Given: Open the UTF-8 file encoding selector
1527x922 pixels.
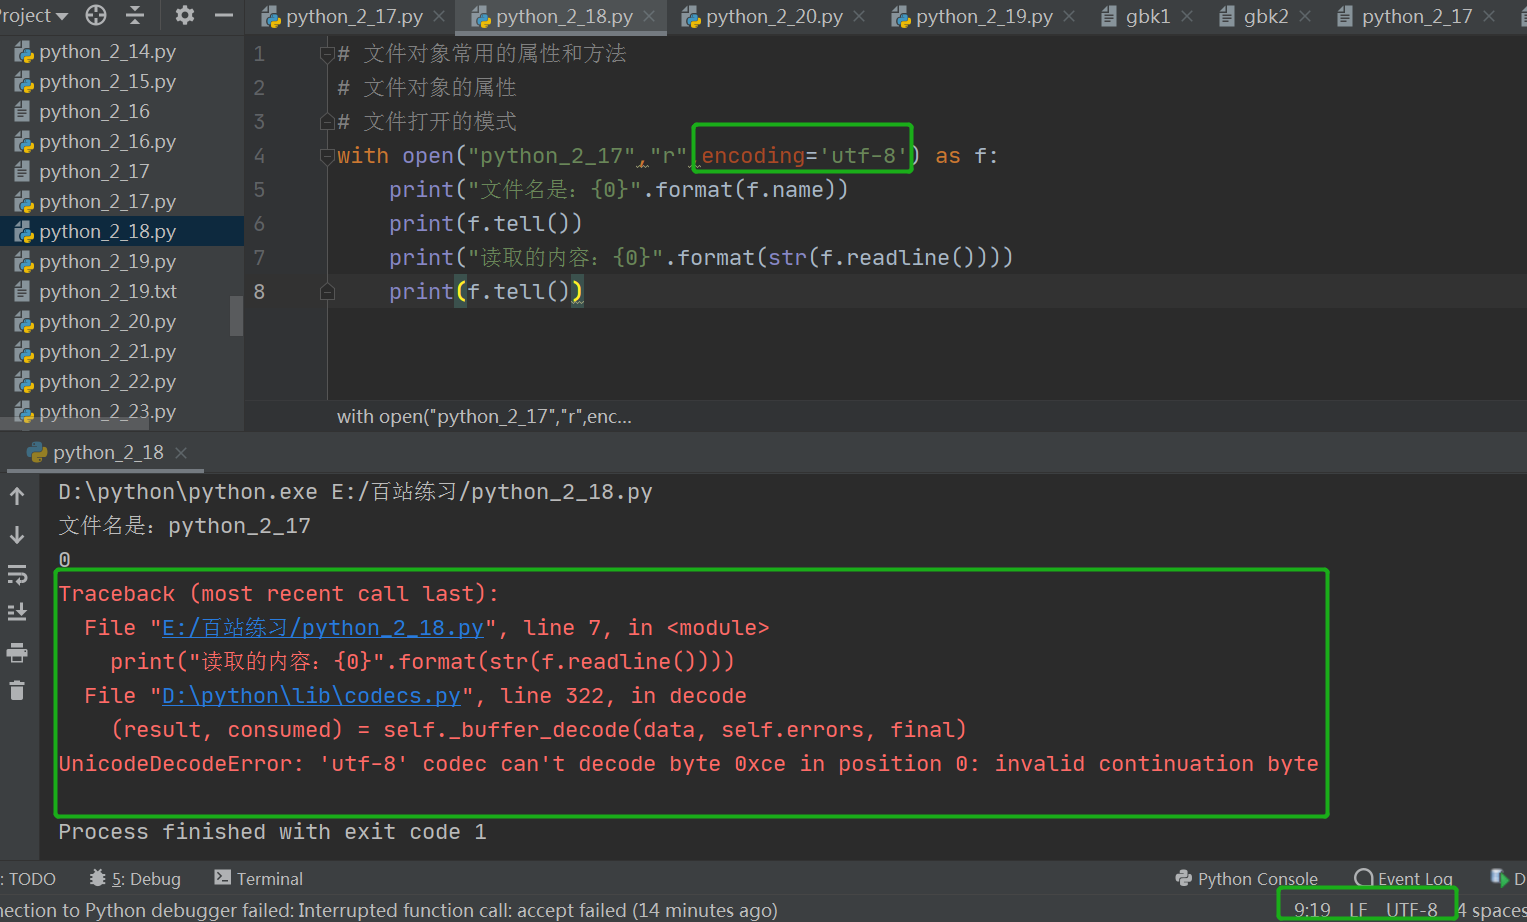Looking at the screenshot, I should tap(1411, 910).
